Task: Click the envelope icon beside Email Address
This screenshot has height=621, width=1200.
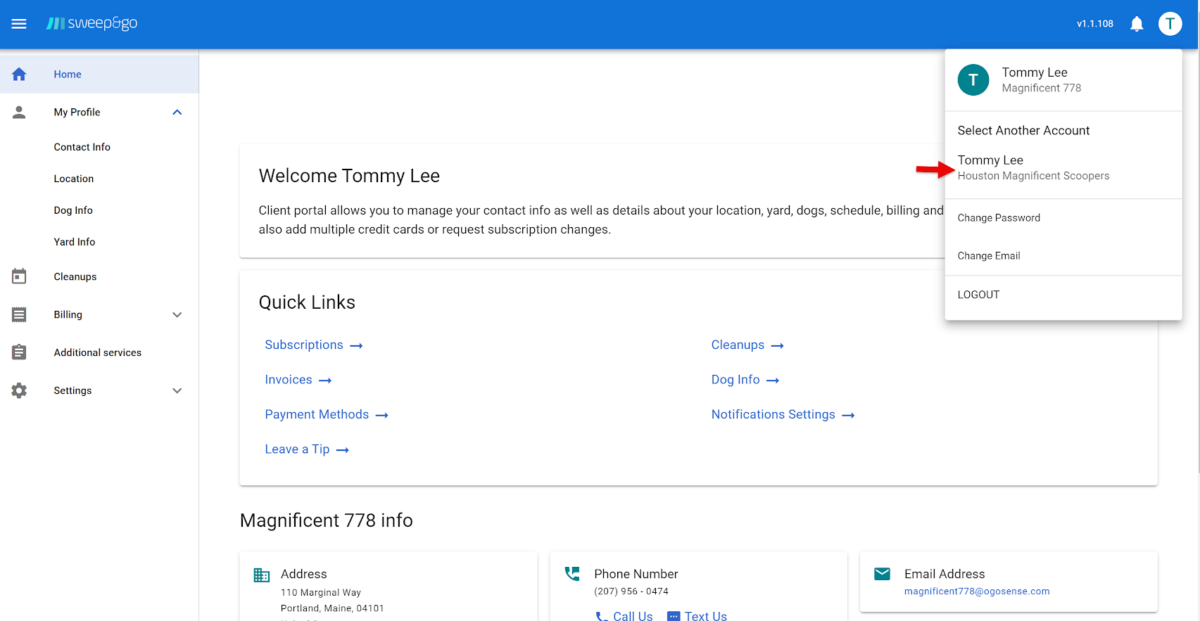Action: click(x=881, y=573)
